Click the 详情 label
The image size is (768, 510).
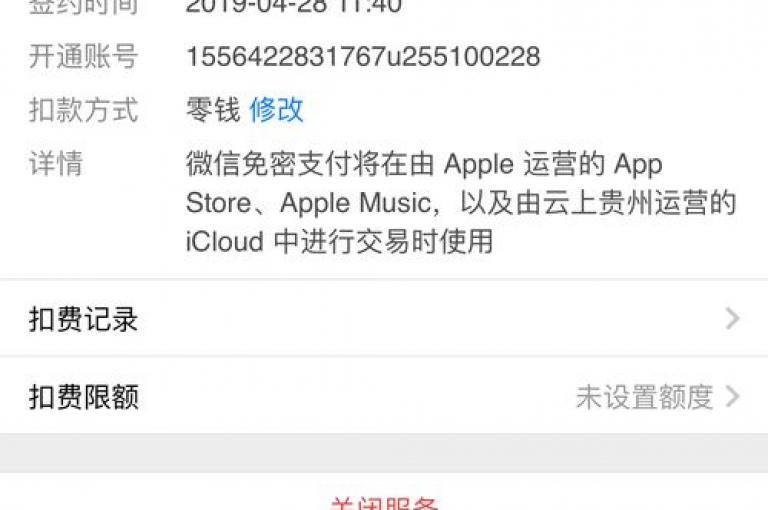click(56, 163)
